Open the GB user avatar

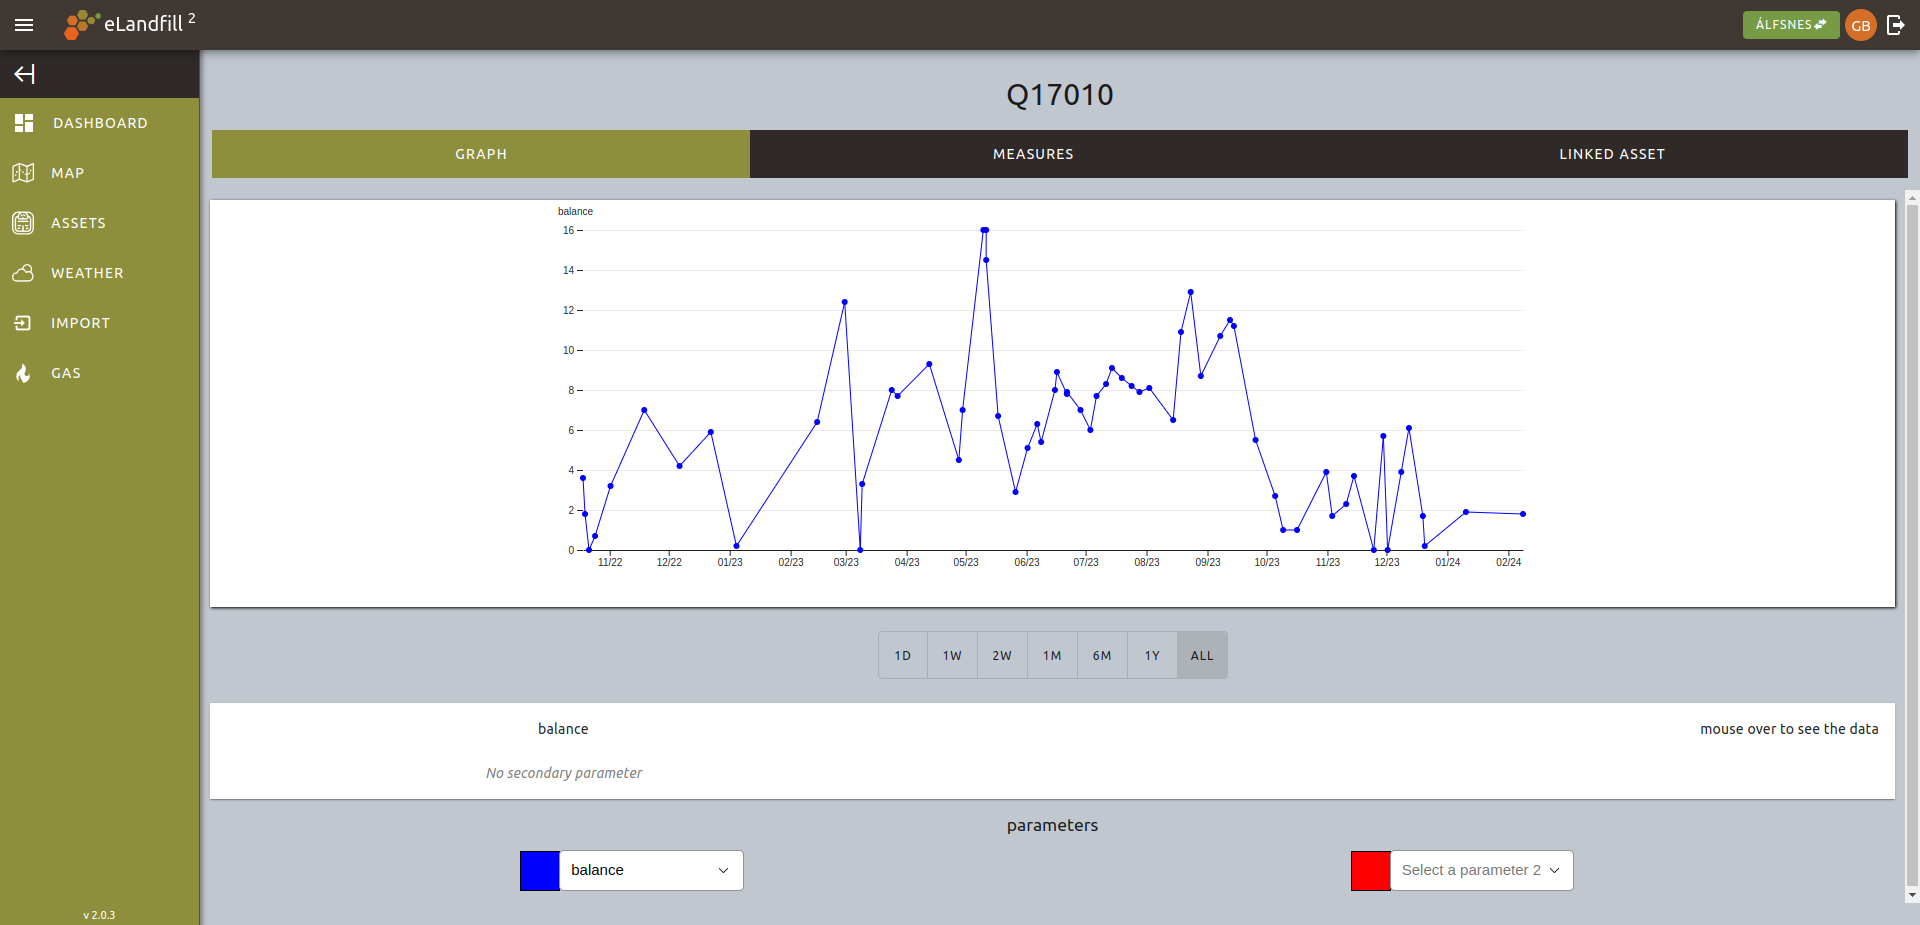(x=1860, y=25)
